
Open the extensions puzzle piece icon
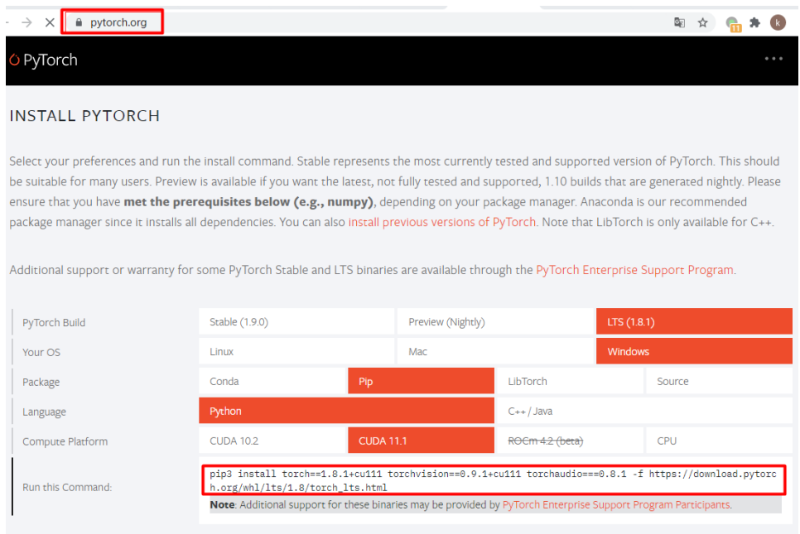(755, 22)
